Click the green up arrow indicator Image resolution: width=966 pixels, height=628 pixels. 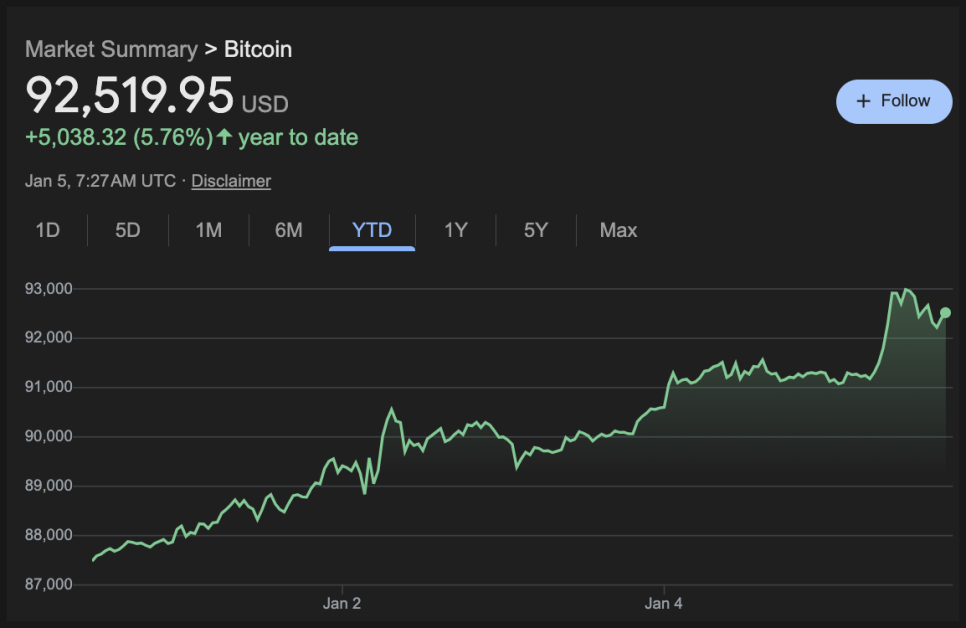(x=224, y=138)
